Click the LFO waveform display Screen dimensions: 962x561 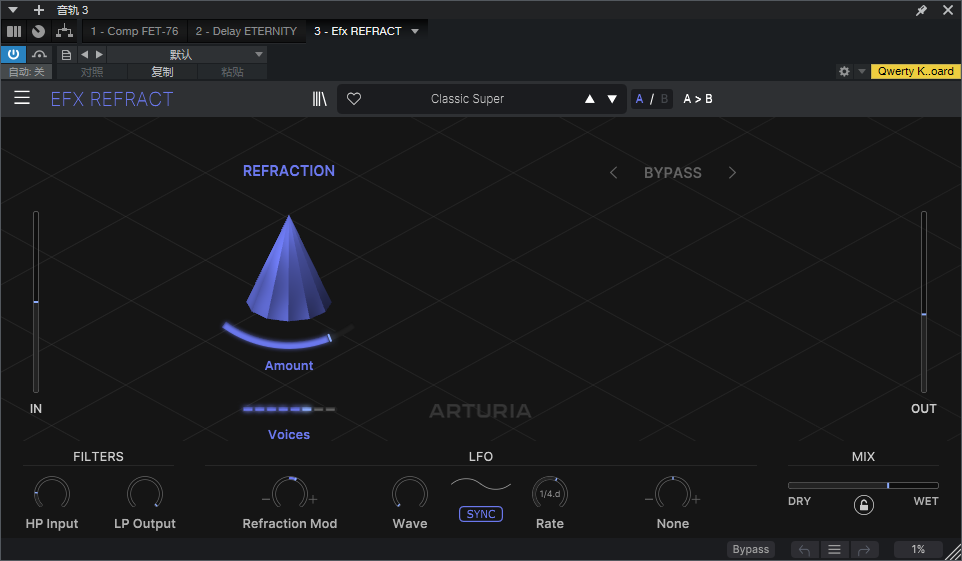[x=481, y=485]
